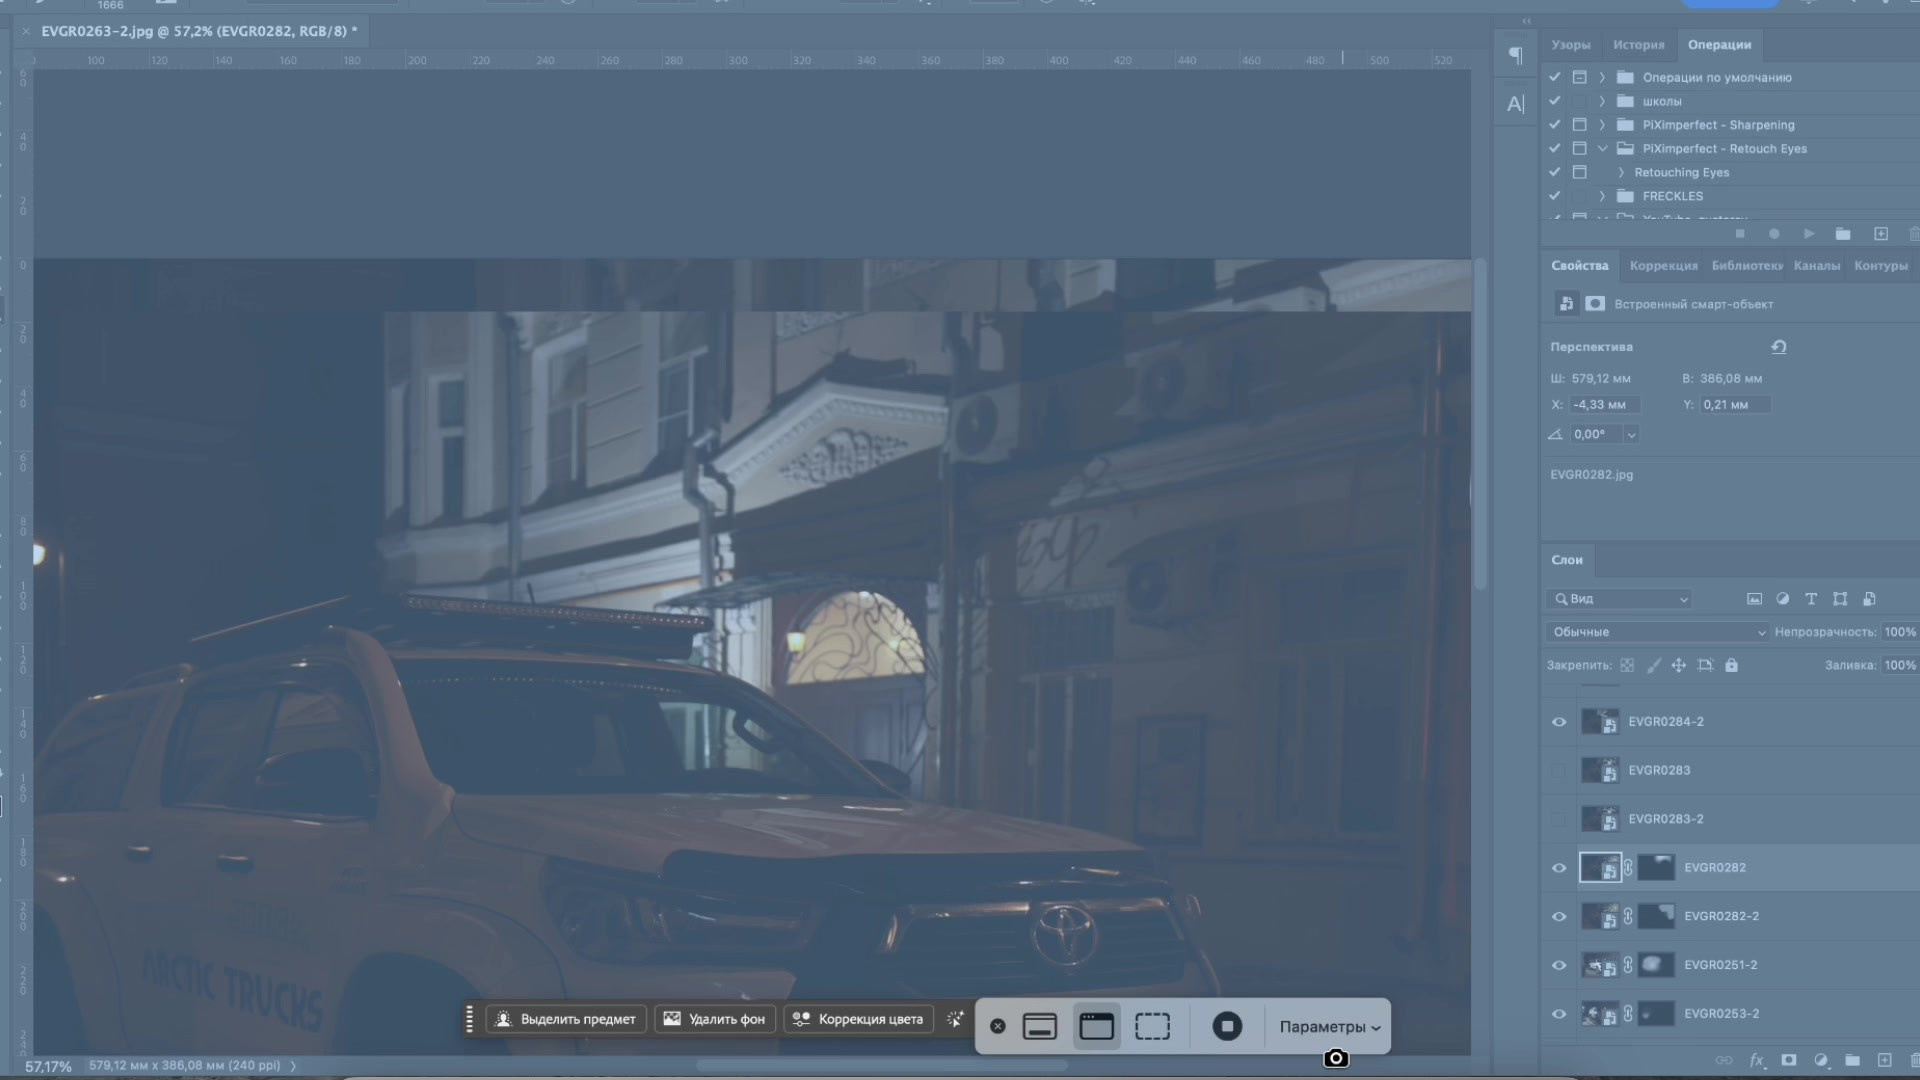Show the hidden EVGR0283 layer
Image resolution: width=1920 pixels, height=1080 pixels.
(1559, 770)
